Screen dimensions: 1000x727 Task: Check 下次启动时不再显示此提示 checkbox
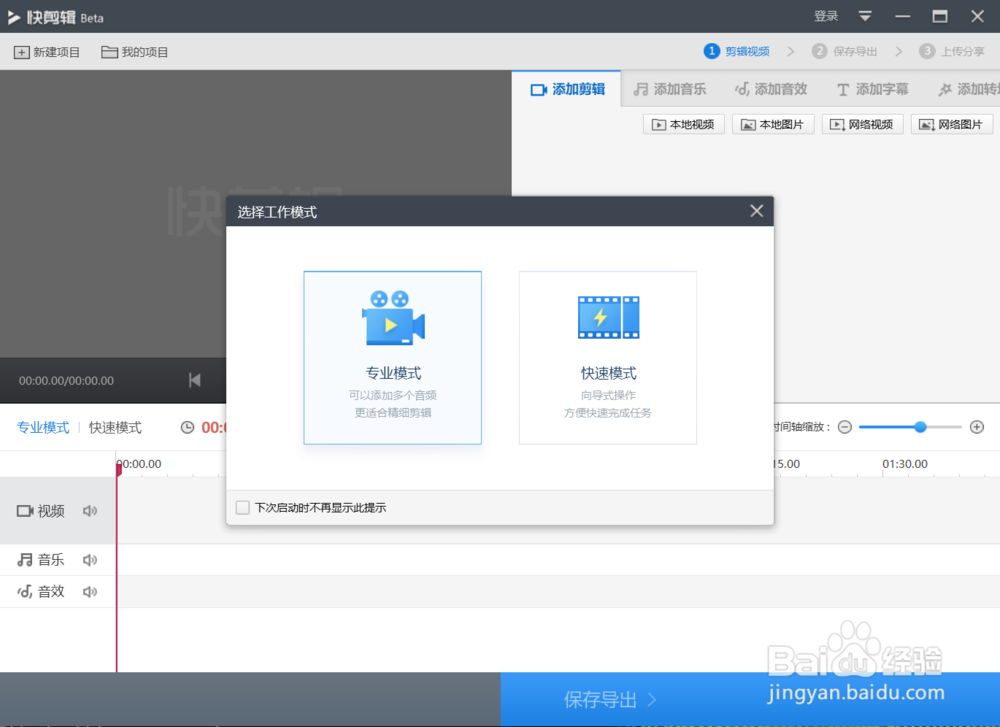(242, 507)
